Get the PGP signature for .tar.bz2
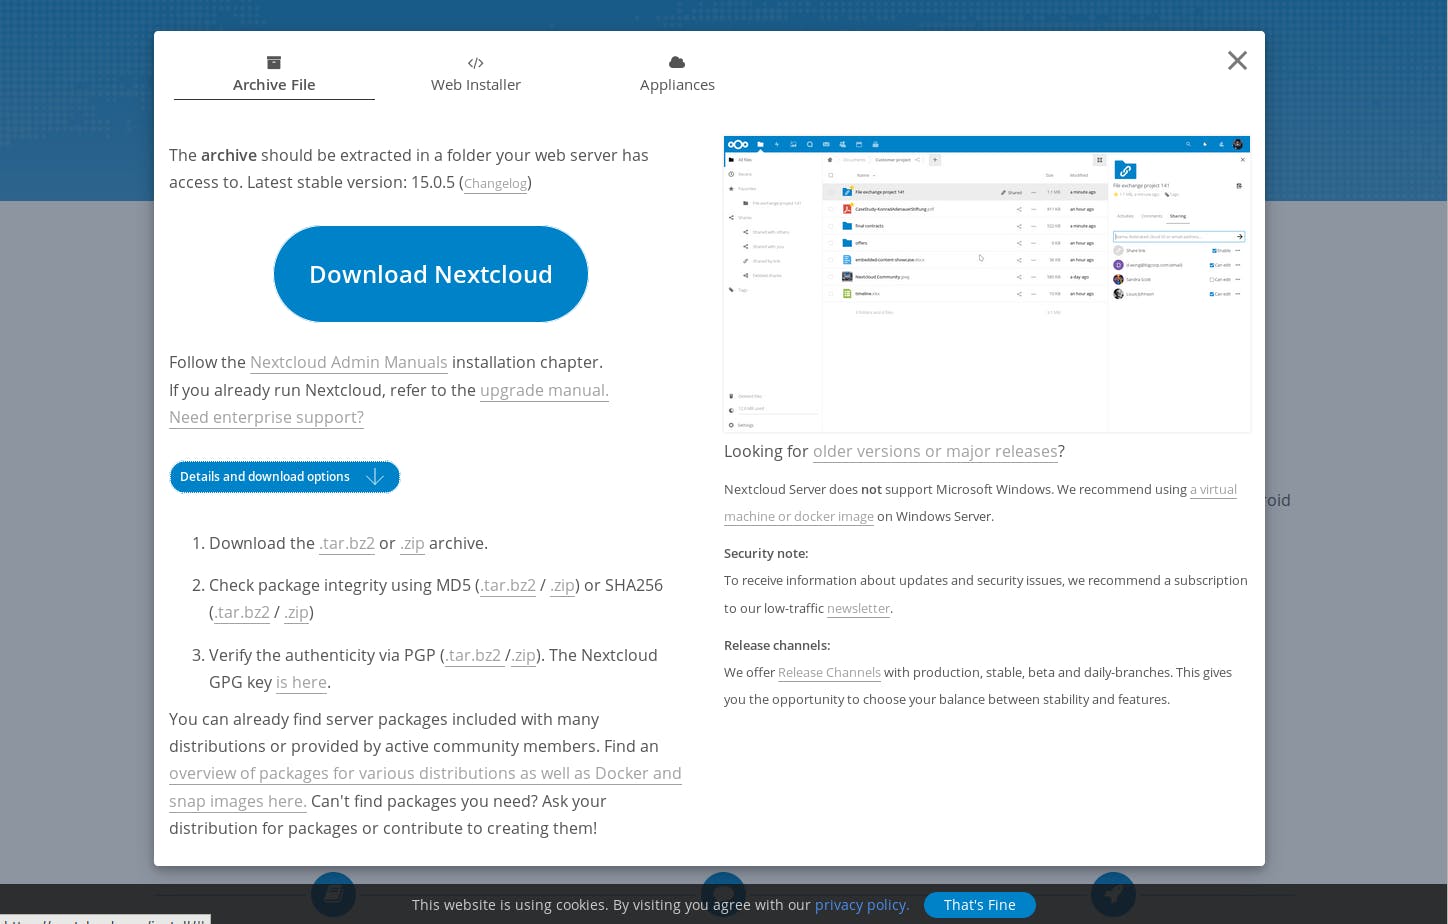The width and height of the screenshot is (1448, 924). click(473, 655)
